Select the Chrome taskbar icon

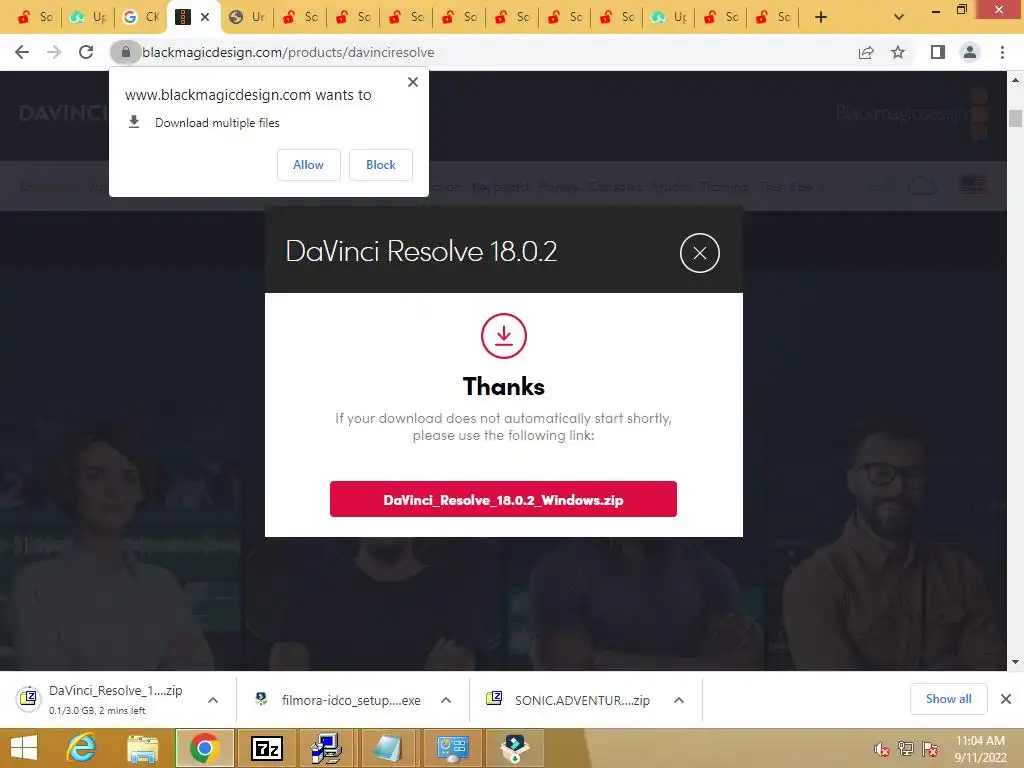coord(204,748)
